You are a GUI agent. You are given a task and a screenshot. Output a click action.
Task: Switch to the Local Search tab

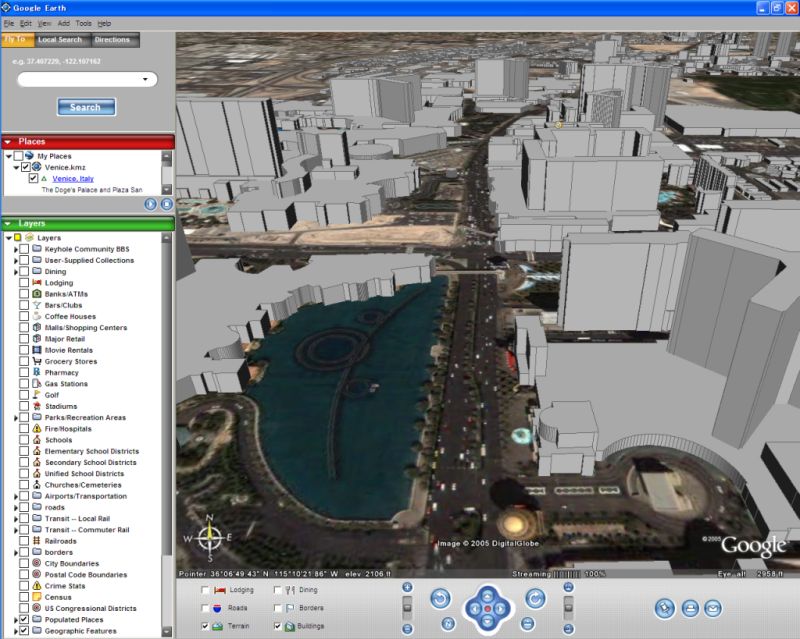click(x=60, y=40)
